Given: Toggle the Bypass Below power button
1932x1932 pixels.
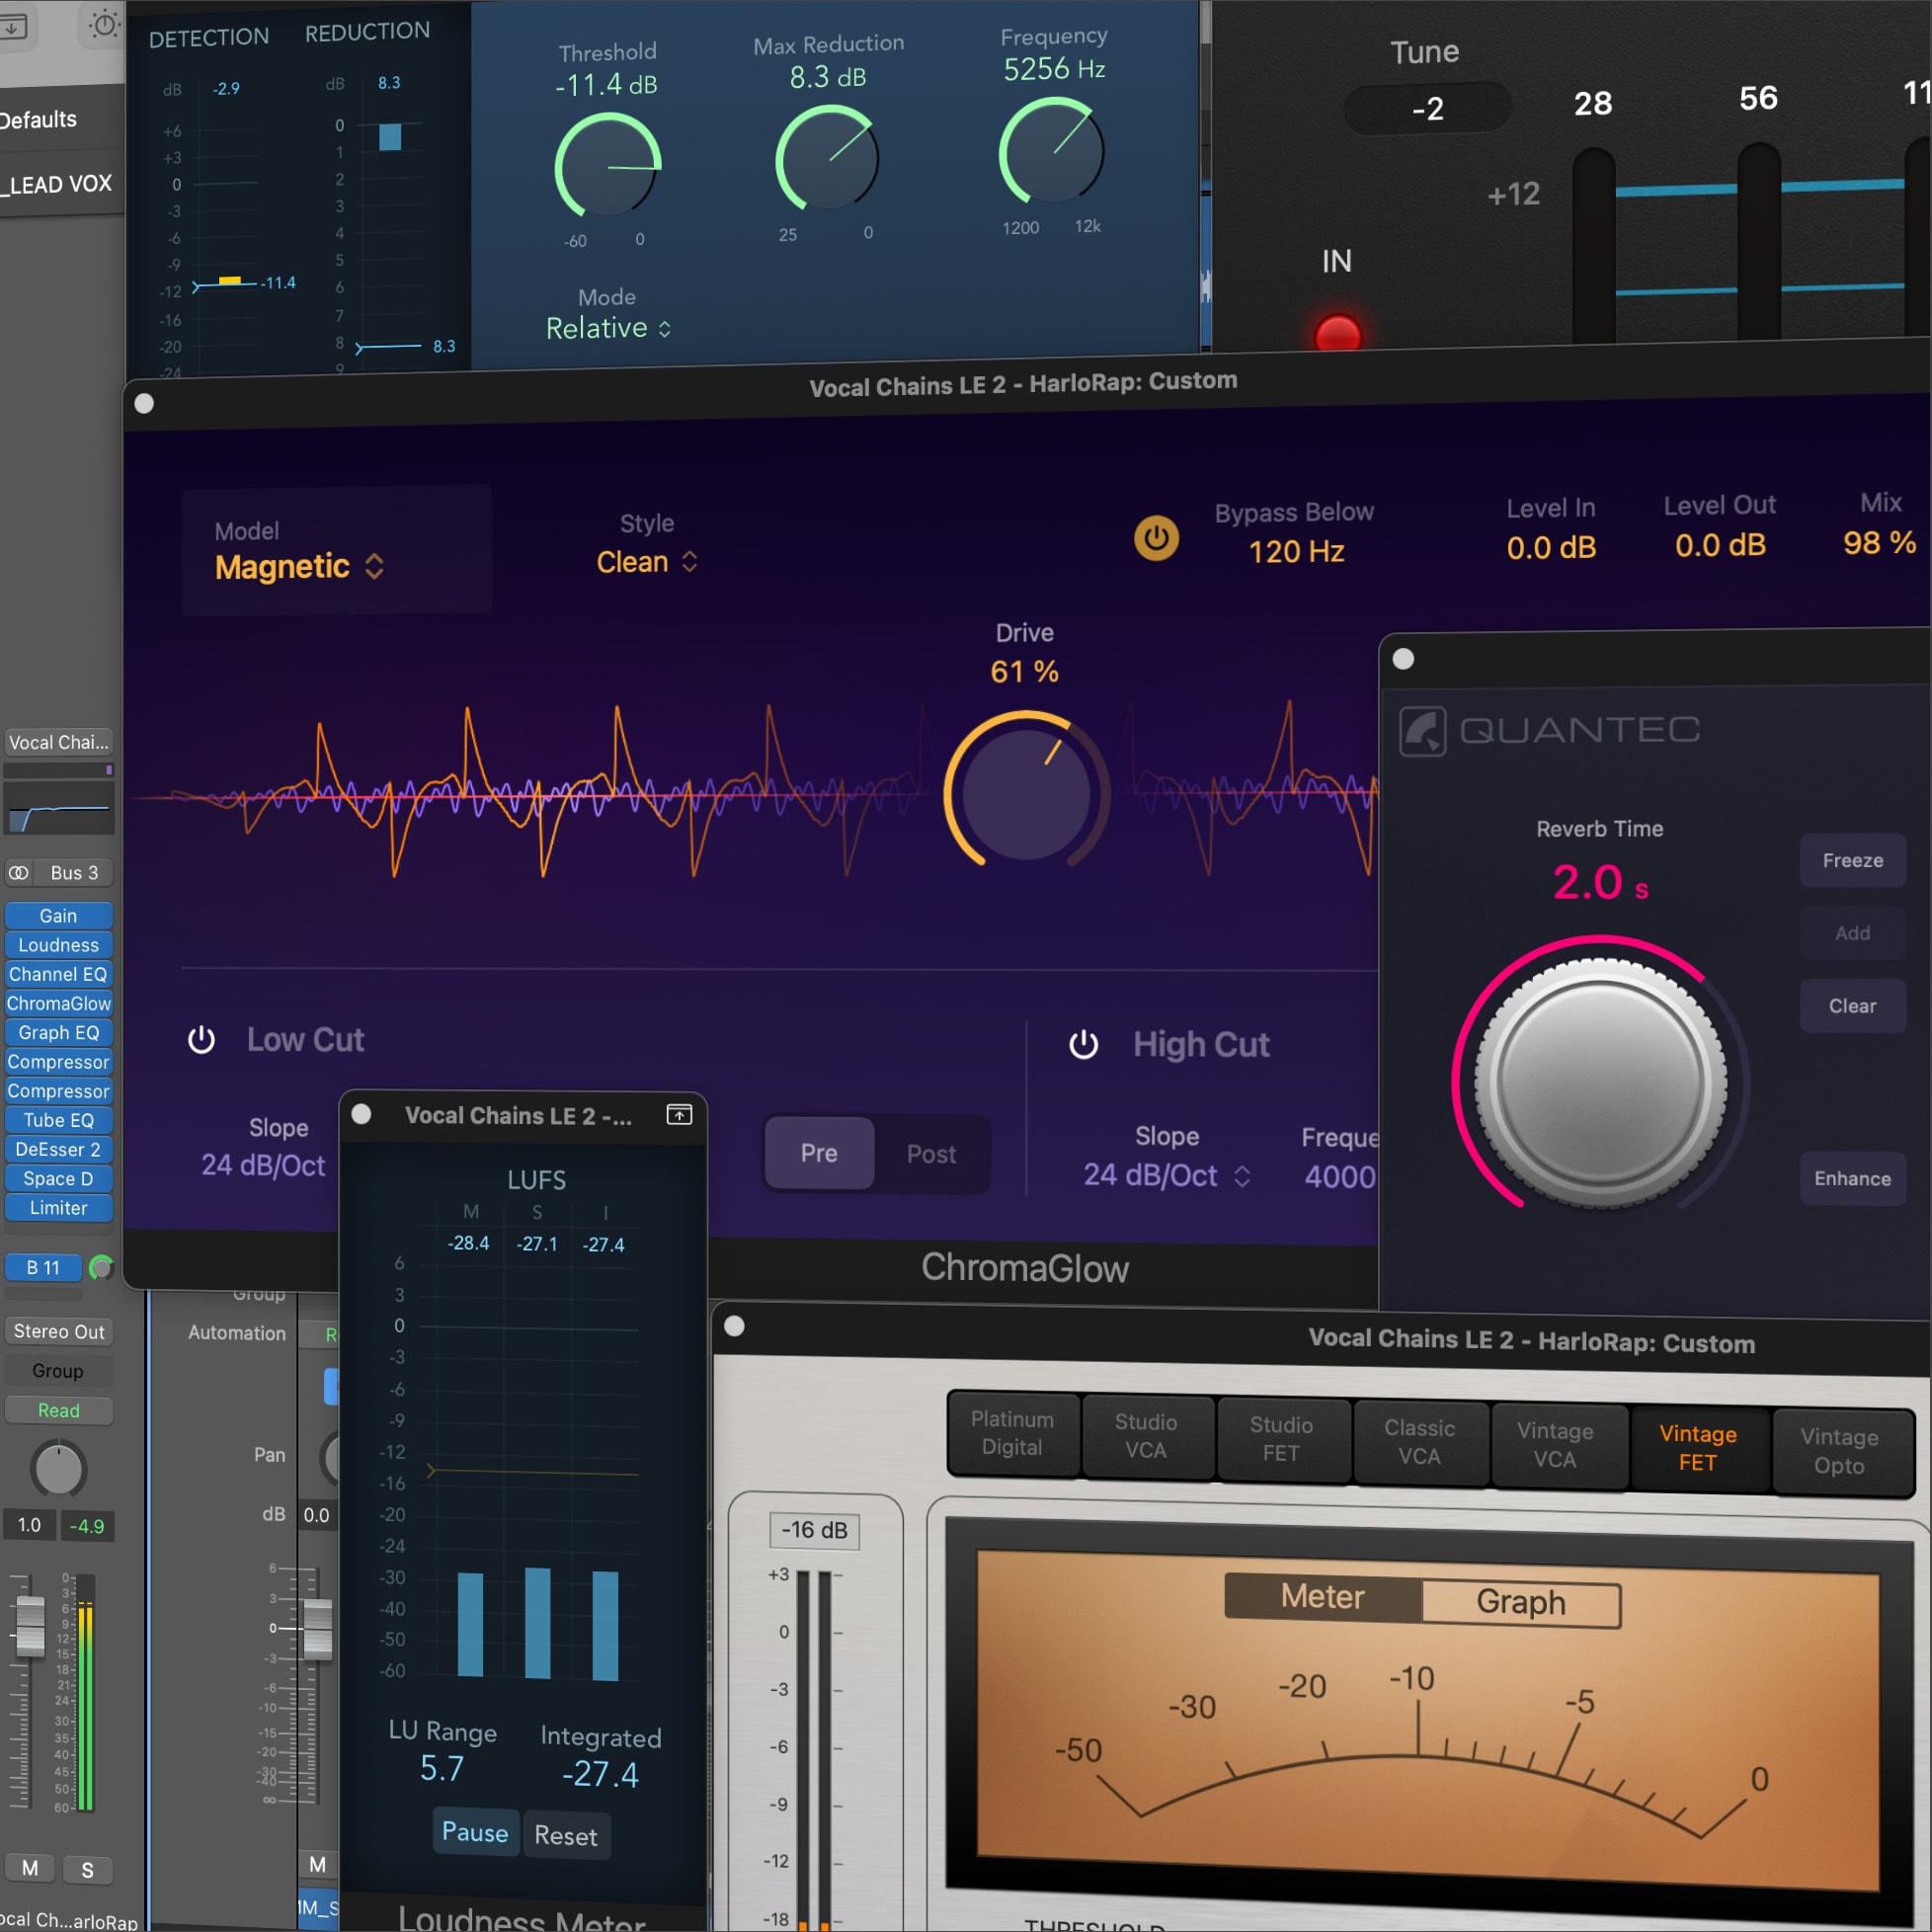Looking at the screenshot, I should [1156, 538].
